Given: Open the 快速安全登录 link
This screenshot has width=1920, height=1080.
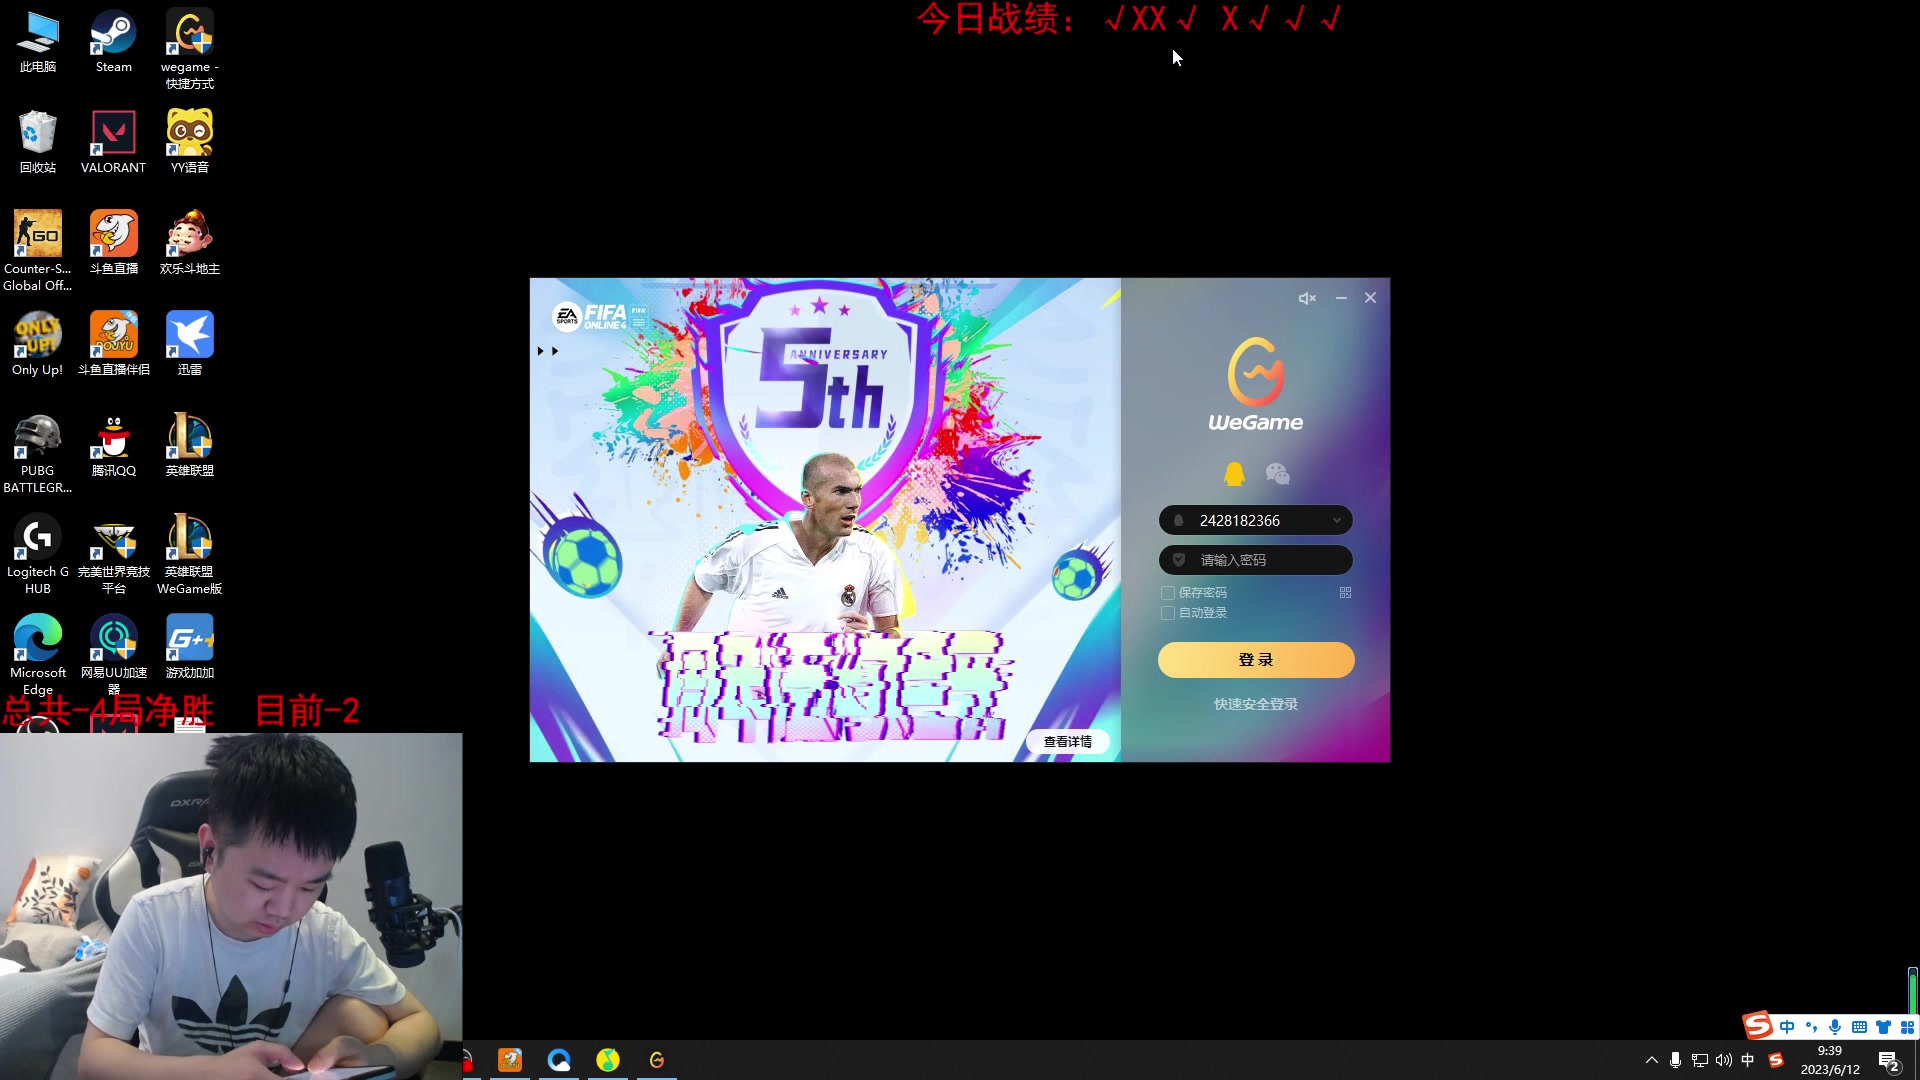Looking at the screenshot, I should point(1256,704).
